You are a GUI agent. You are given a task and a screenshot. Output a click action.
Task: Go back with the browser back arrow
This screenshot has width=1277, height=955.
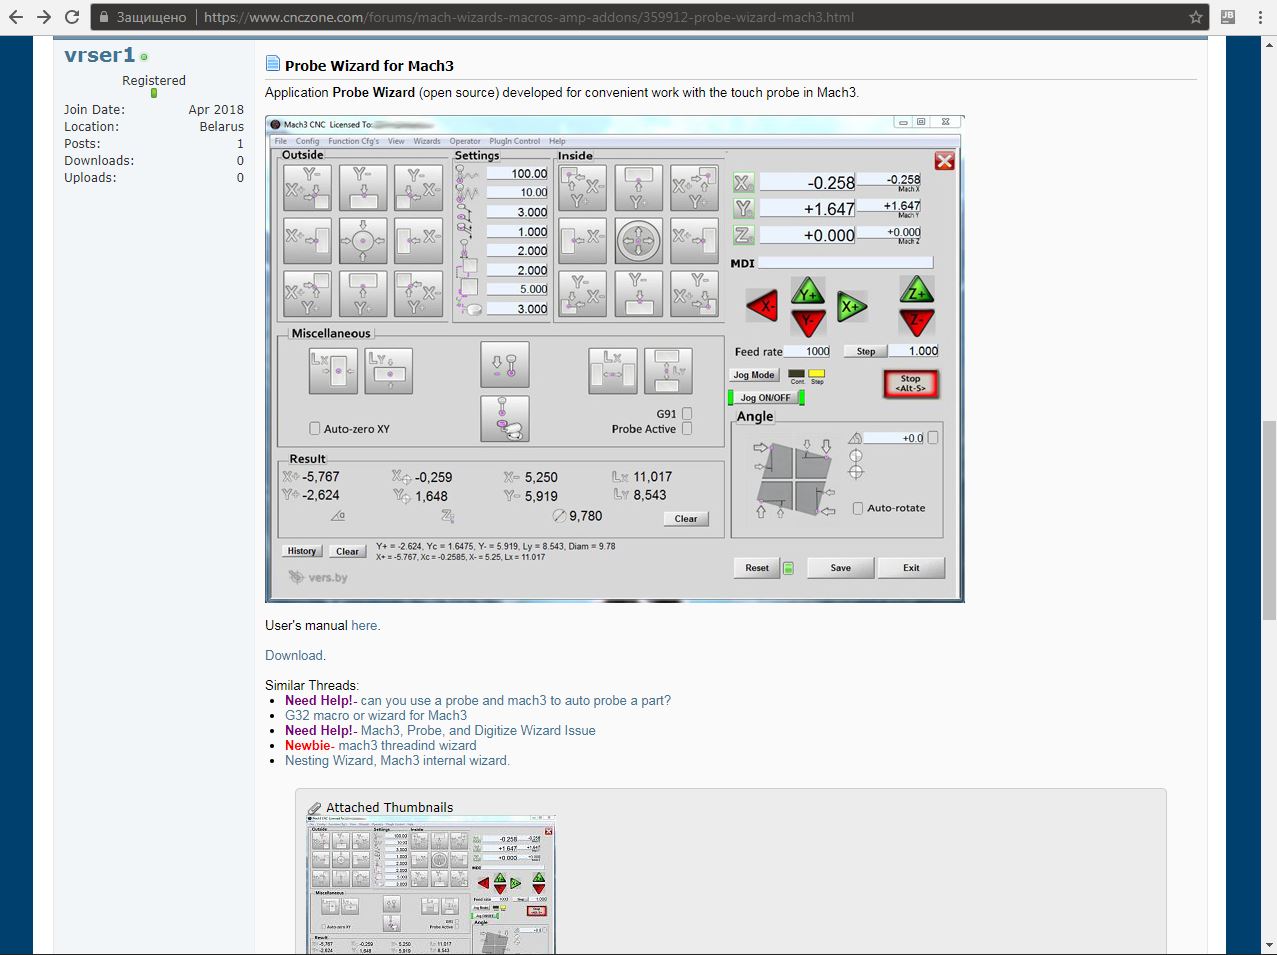16,17
